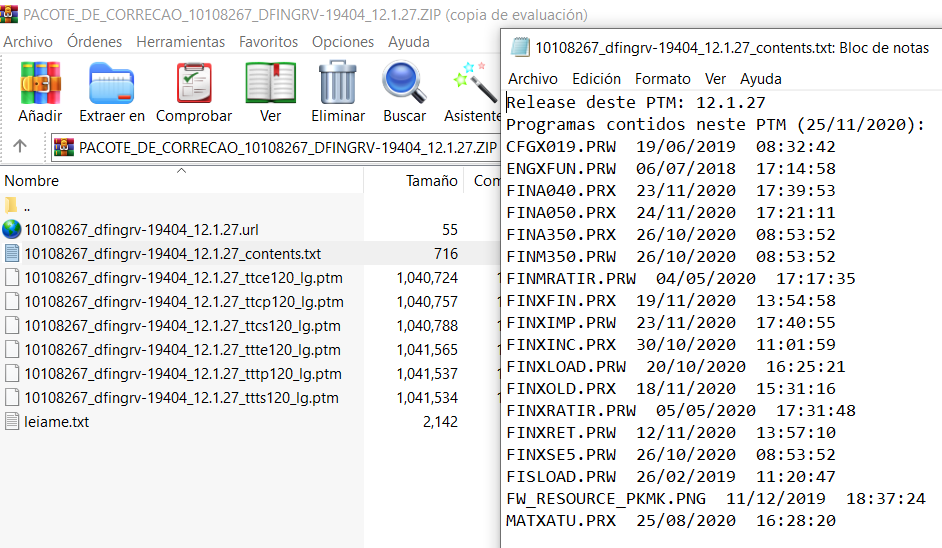Click the FINA040.PRX line in Notepad
The width and height of the screenshot is (942, 548).
(670, 190)
